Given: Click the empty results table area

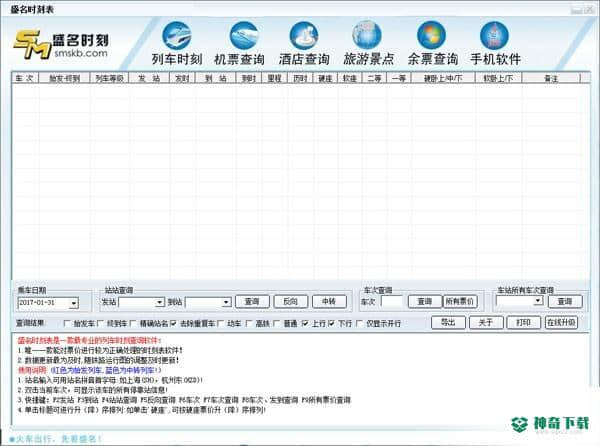Looking at the screenshot, I should pos(300,182).
